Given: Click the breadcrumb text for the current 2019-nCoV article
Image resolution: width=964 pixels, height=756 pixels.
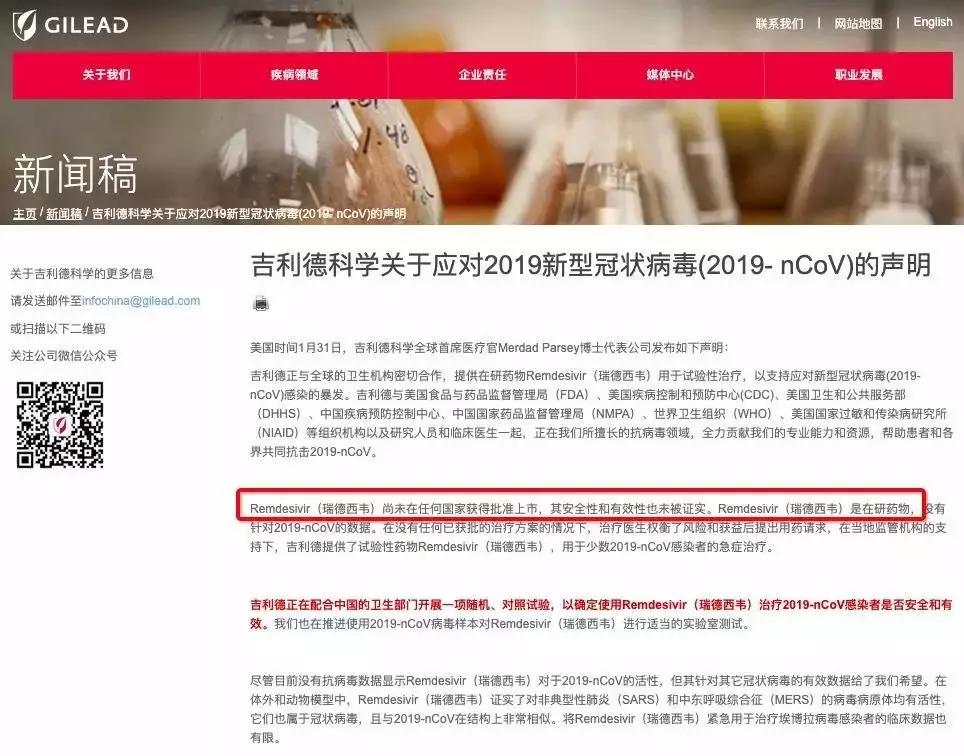Looking at the screenshot, I should 248,214.
